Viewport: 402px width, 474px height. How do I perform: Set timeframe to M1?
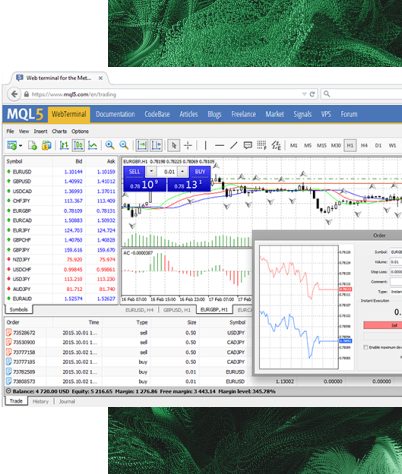(293, 146)
